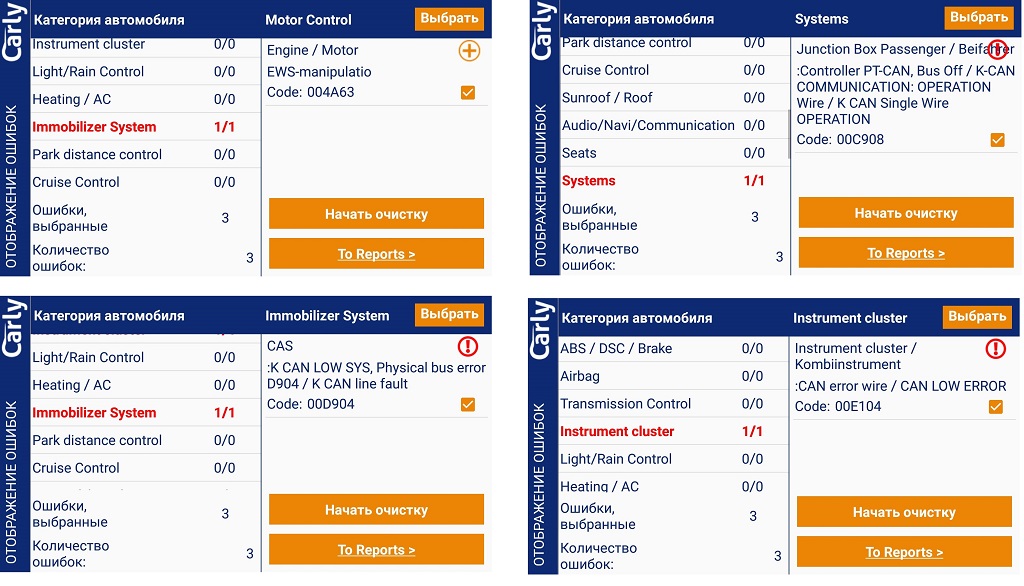Screen dimensions: 1024x586
Task: Open the ABS / DSC / Brake category
Action: pyautogui.click(x=616, y=349)
